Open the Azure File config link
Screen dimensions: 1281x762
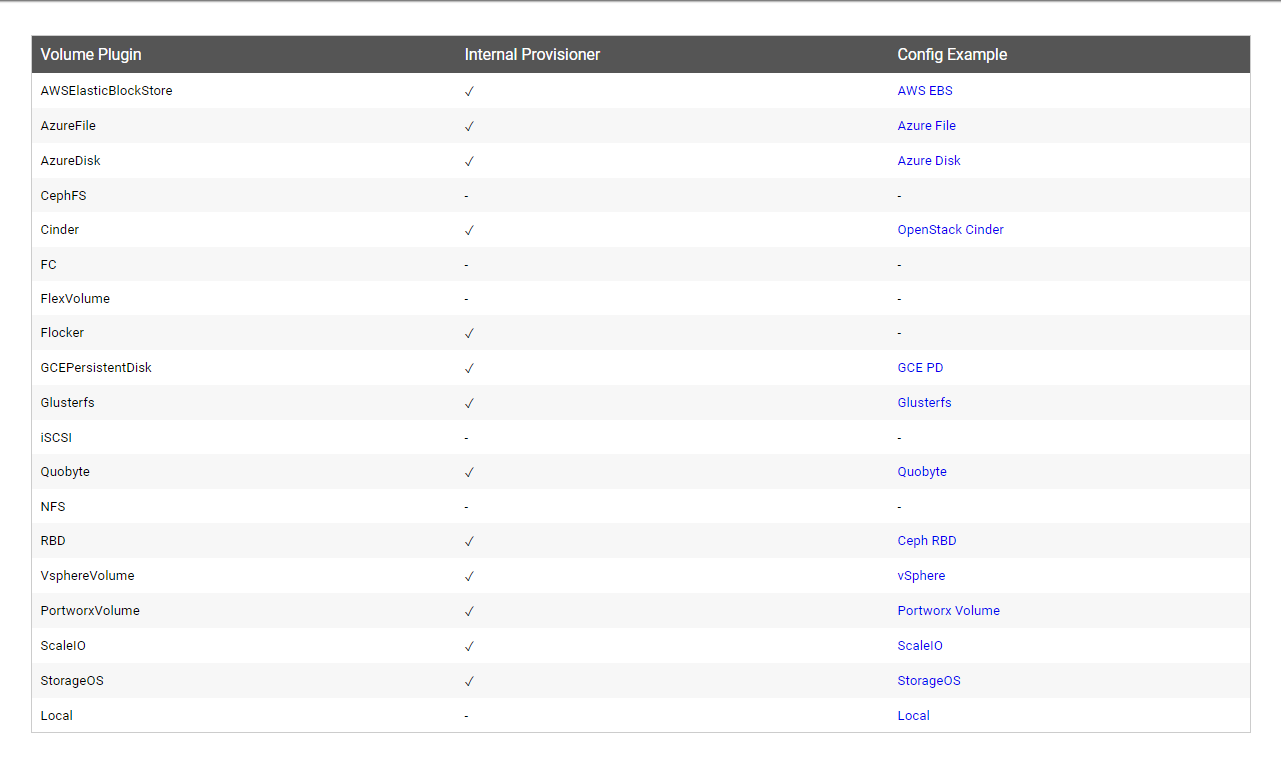coord(927,126)
